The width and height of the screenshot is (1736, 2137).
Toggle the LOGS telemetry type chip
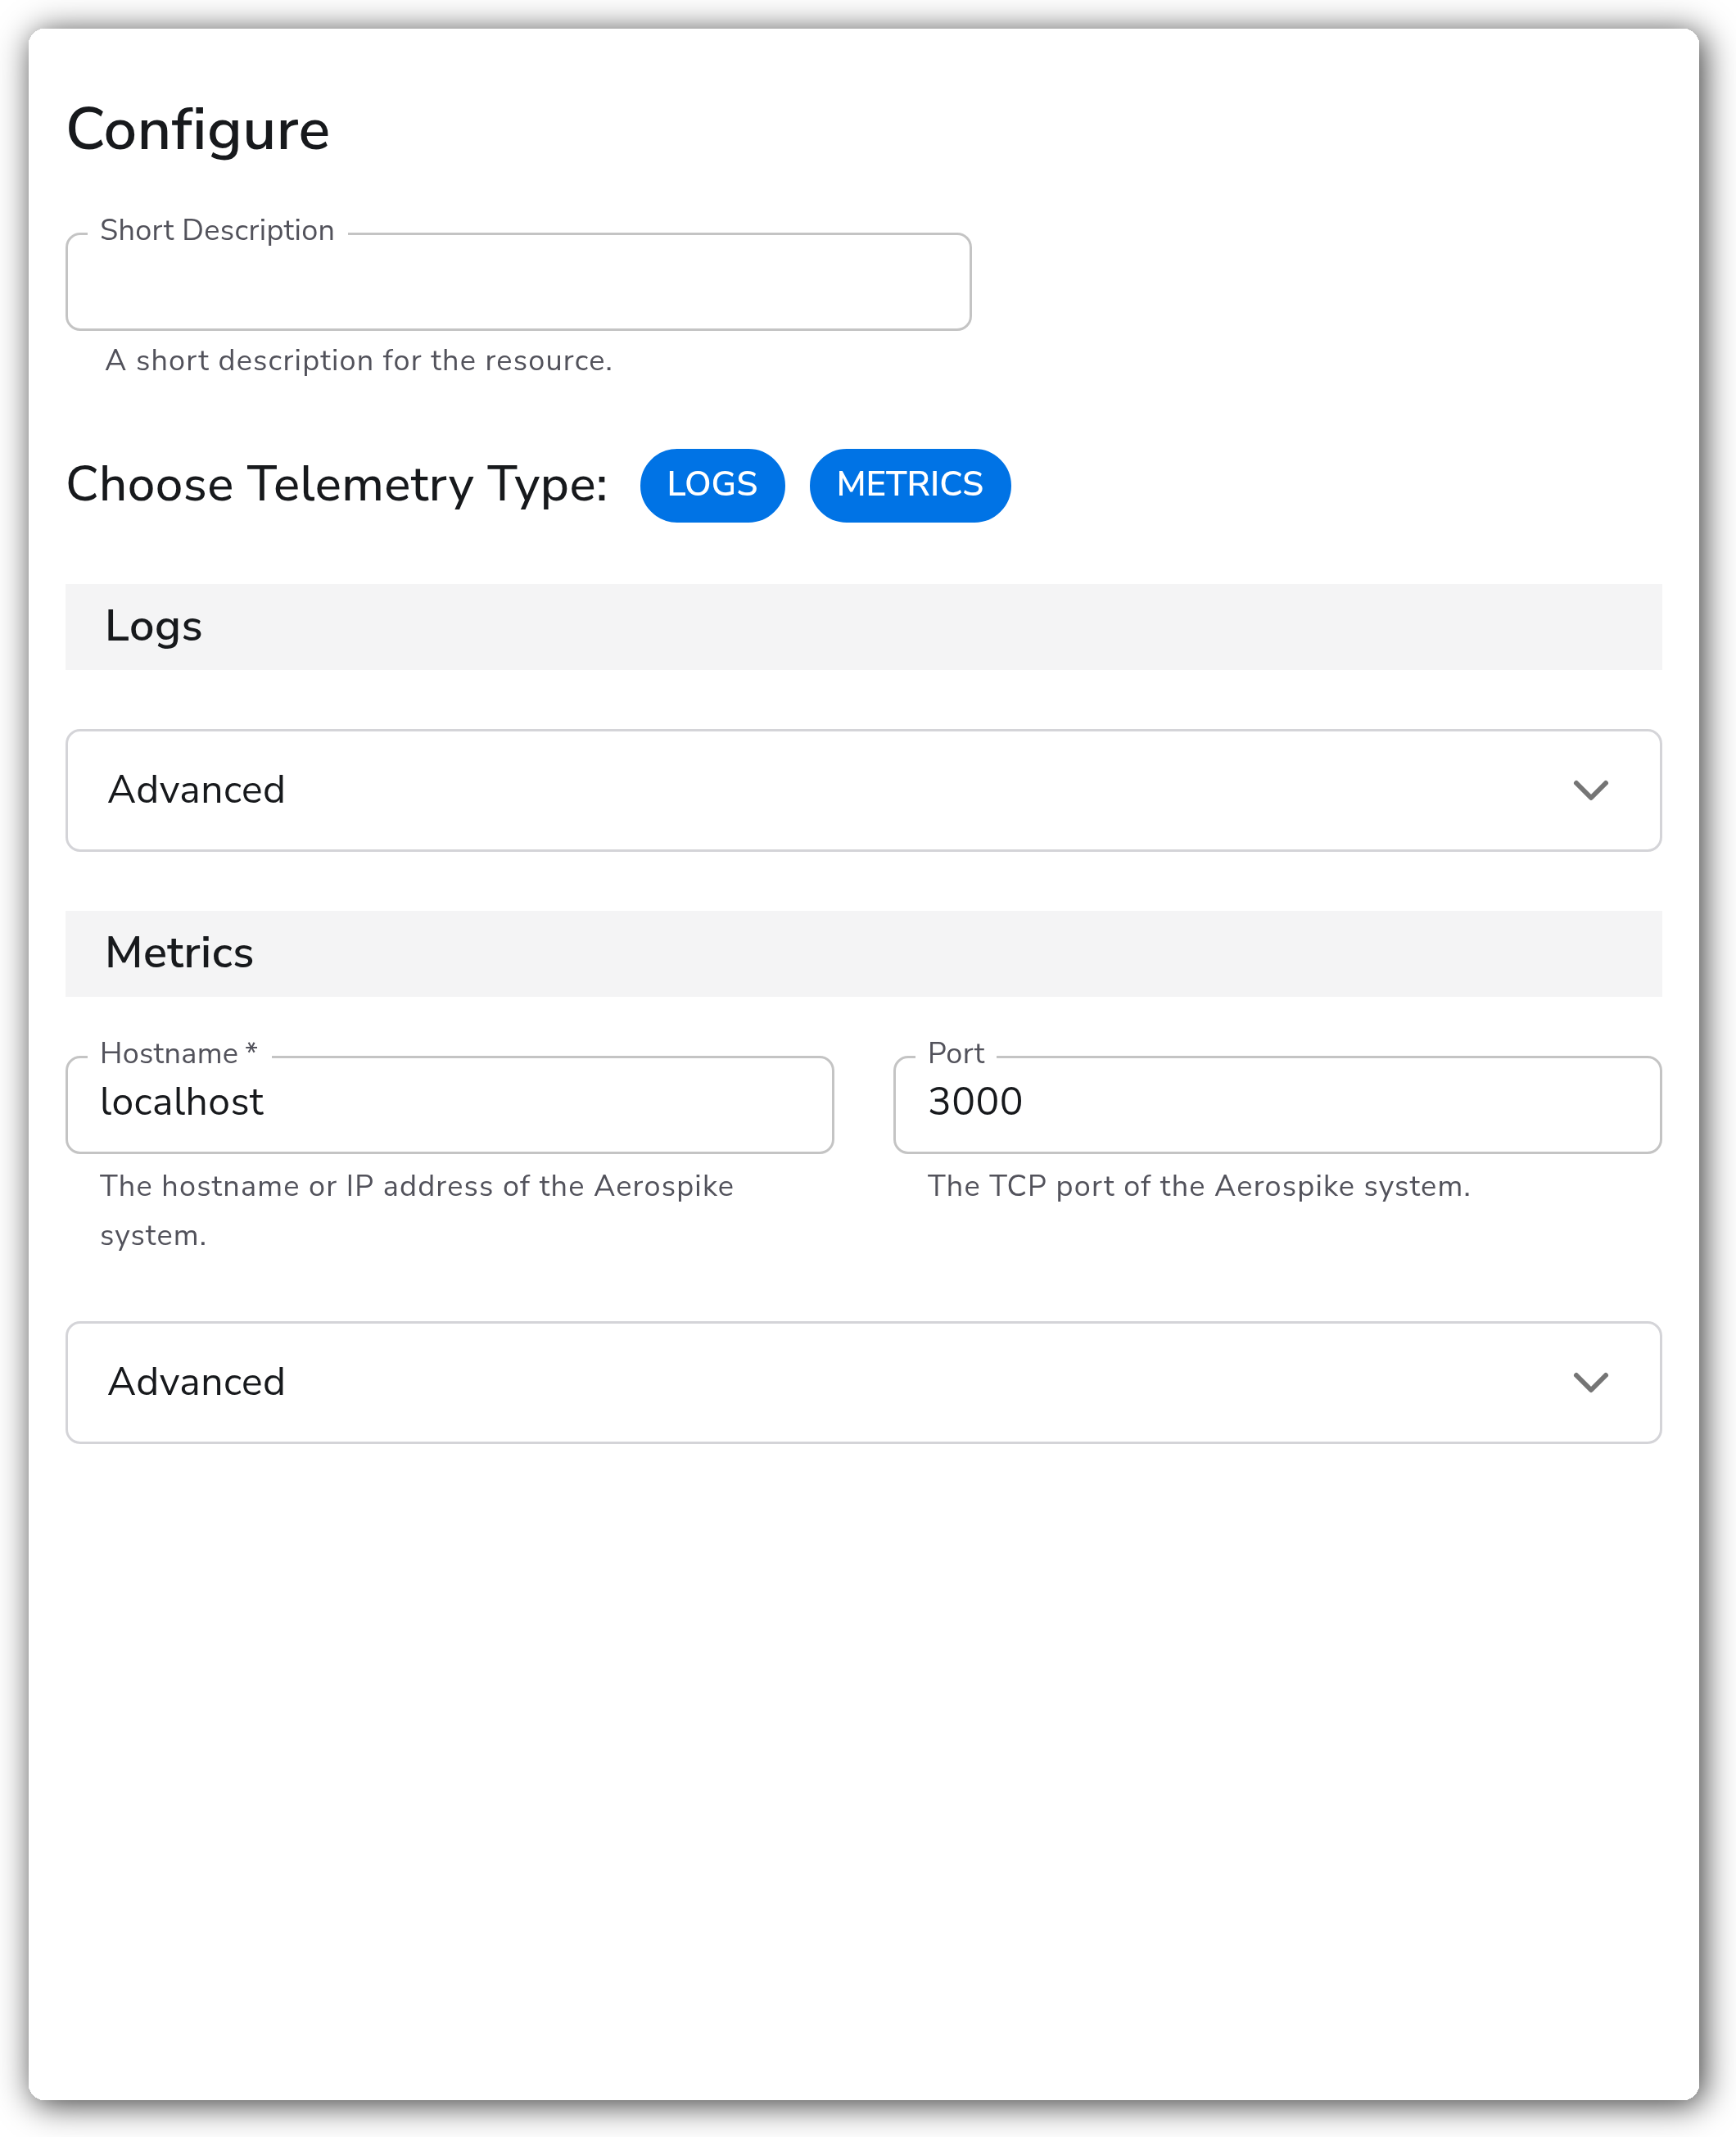pos(712,485)
